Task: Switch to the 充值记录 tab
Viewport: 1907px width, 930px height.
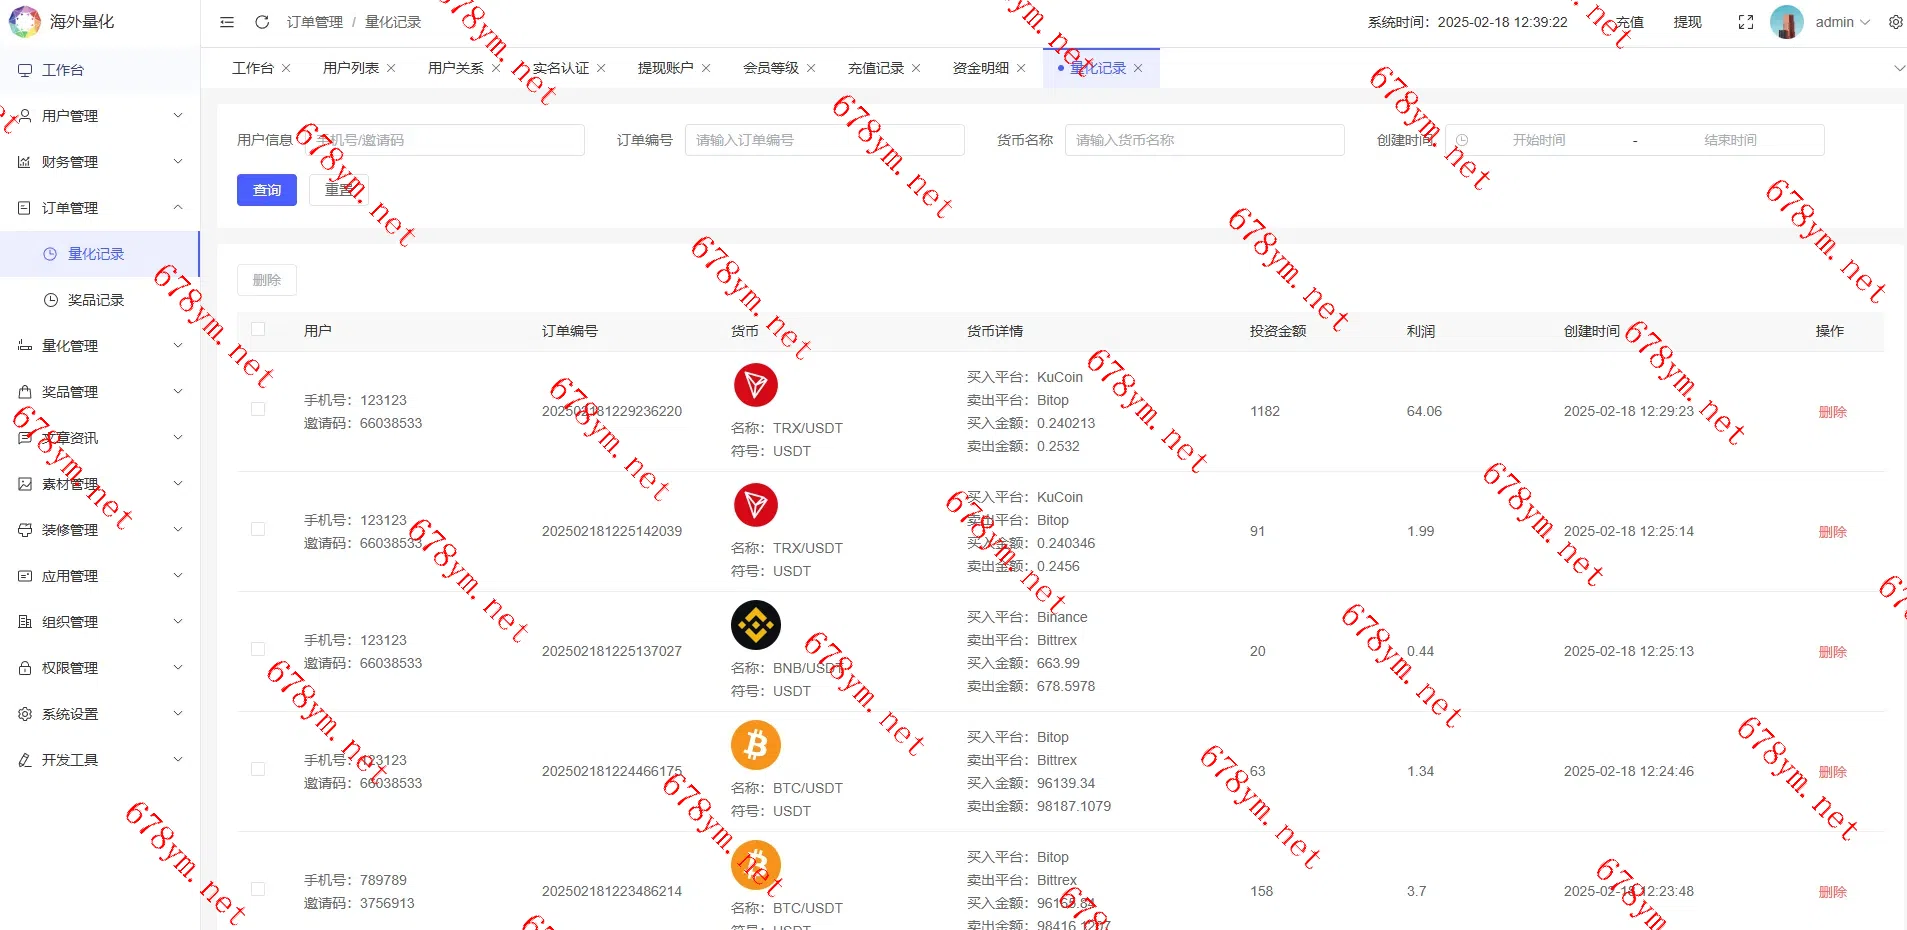Action: pyautogui.click(x=876, y=68)
